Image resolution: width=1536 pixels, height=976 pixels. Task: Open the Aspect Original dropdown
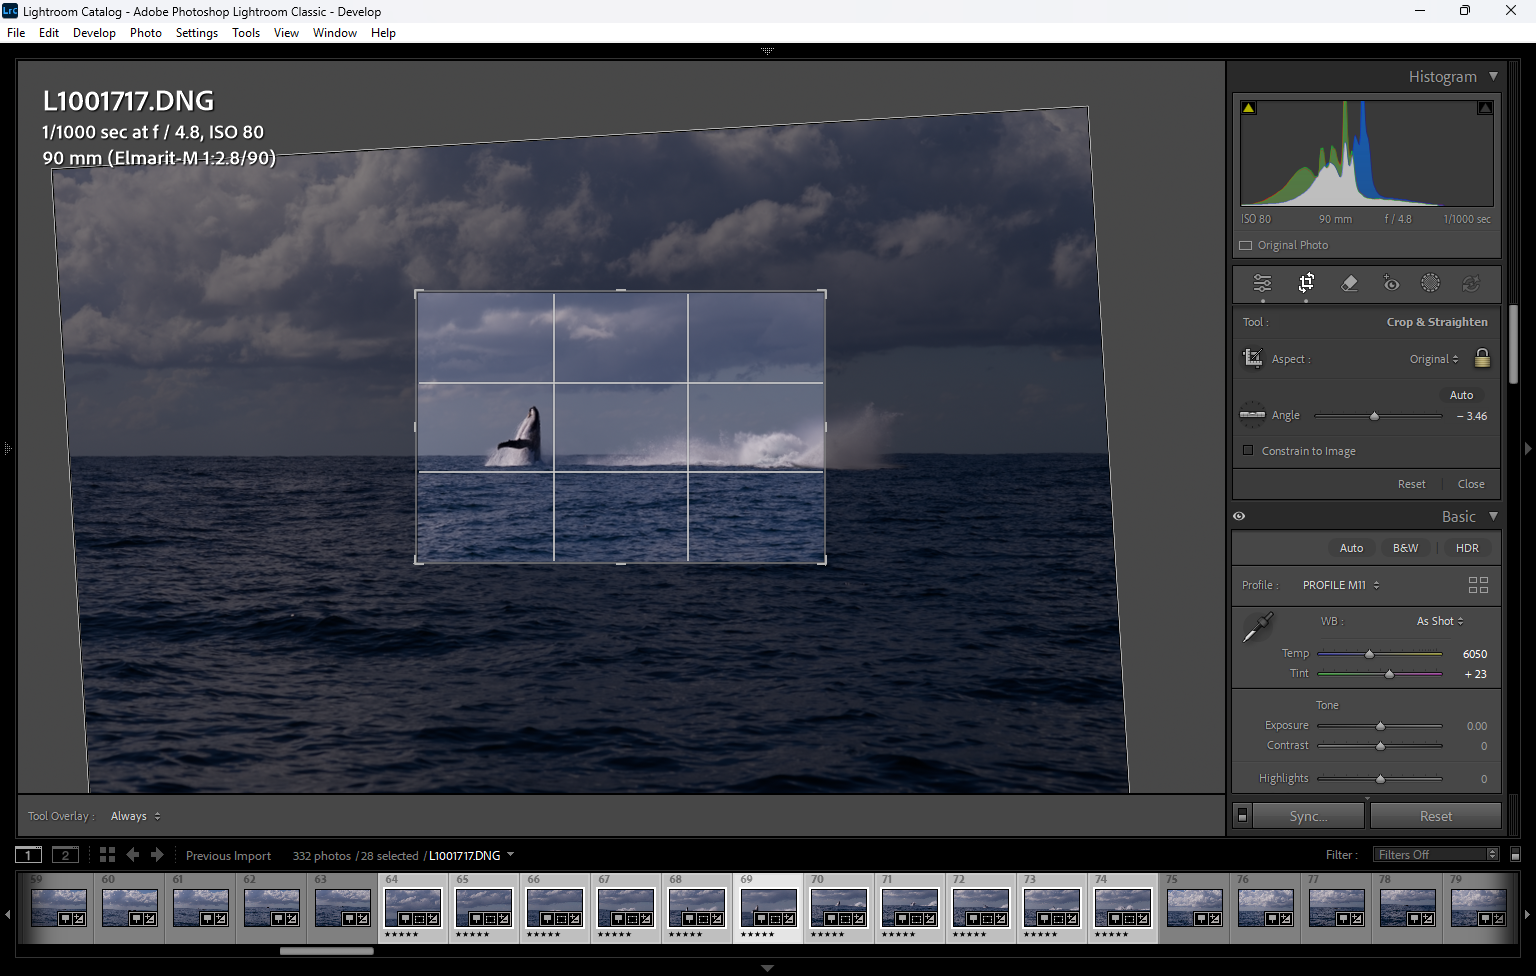(x=1434, y=359)
